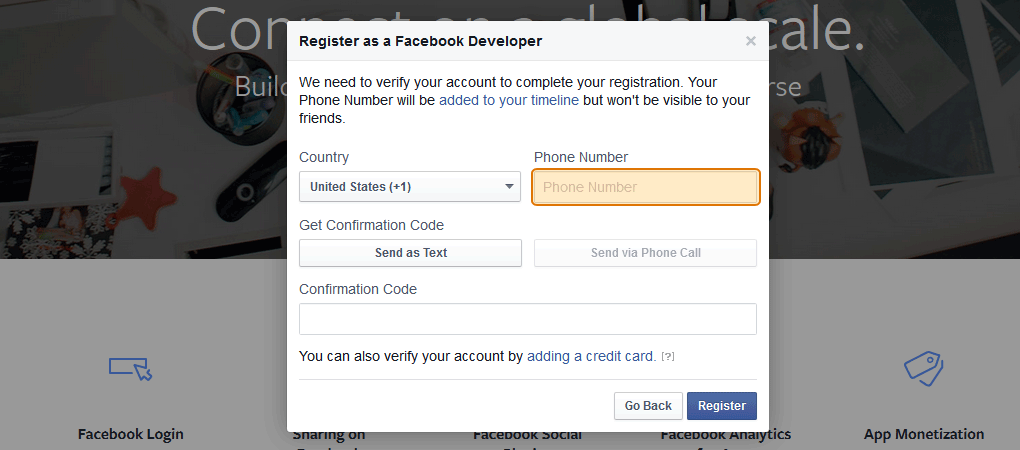Open the Facebook Analytics product label
The height and width of the screenshot is (450, 1020).
click(726, 434)
